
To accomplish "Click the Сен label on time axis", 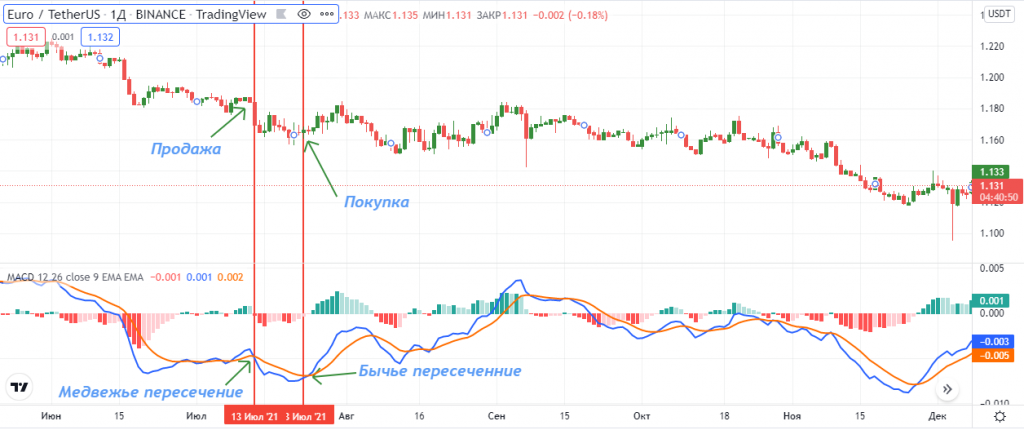I will (x=496, y=416).
